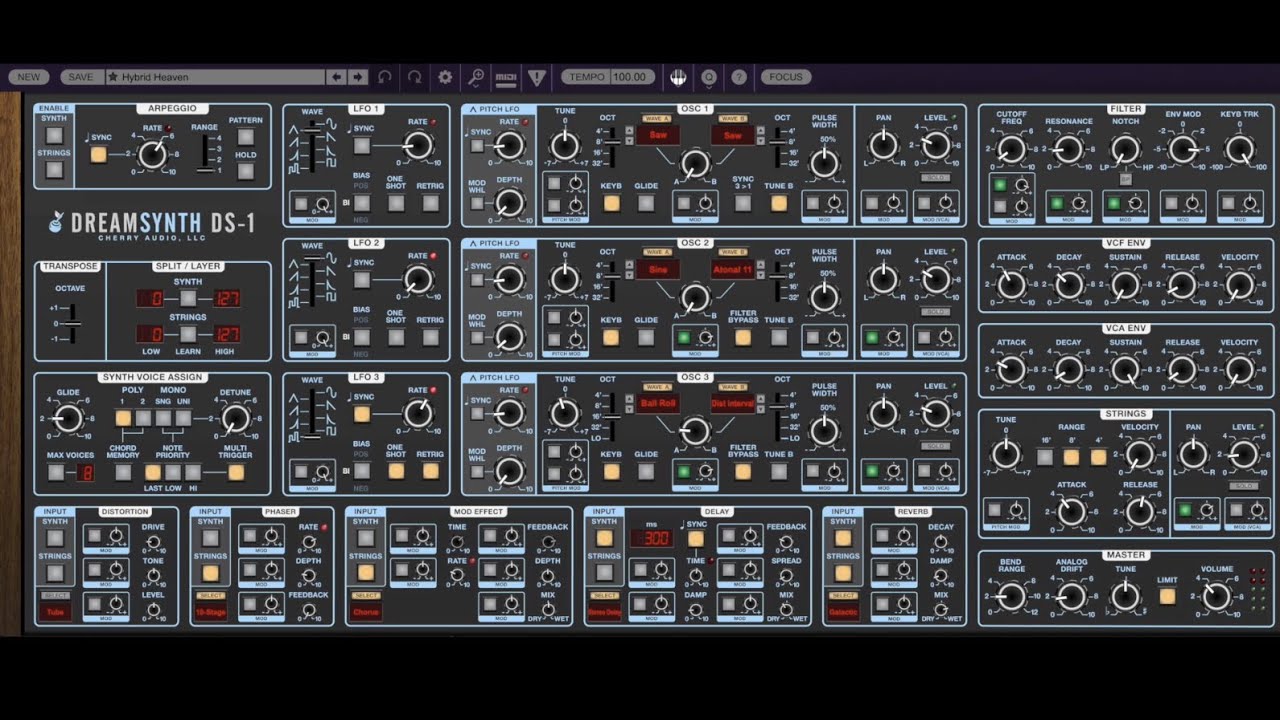
Task: Click the Filter CUTOFF FREQ knob
Action: [x=1010, y=150]
